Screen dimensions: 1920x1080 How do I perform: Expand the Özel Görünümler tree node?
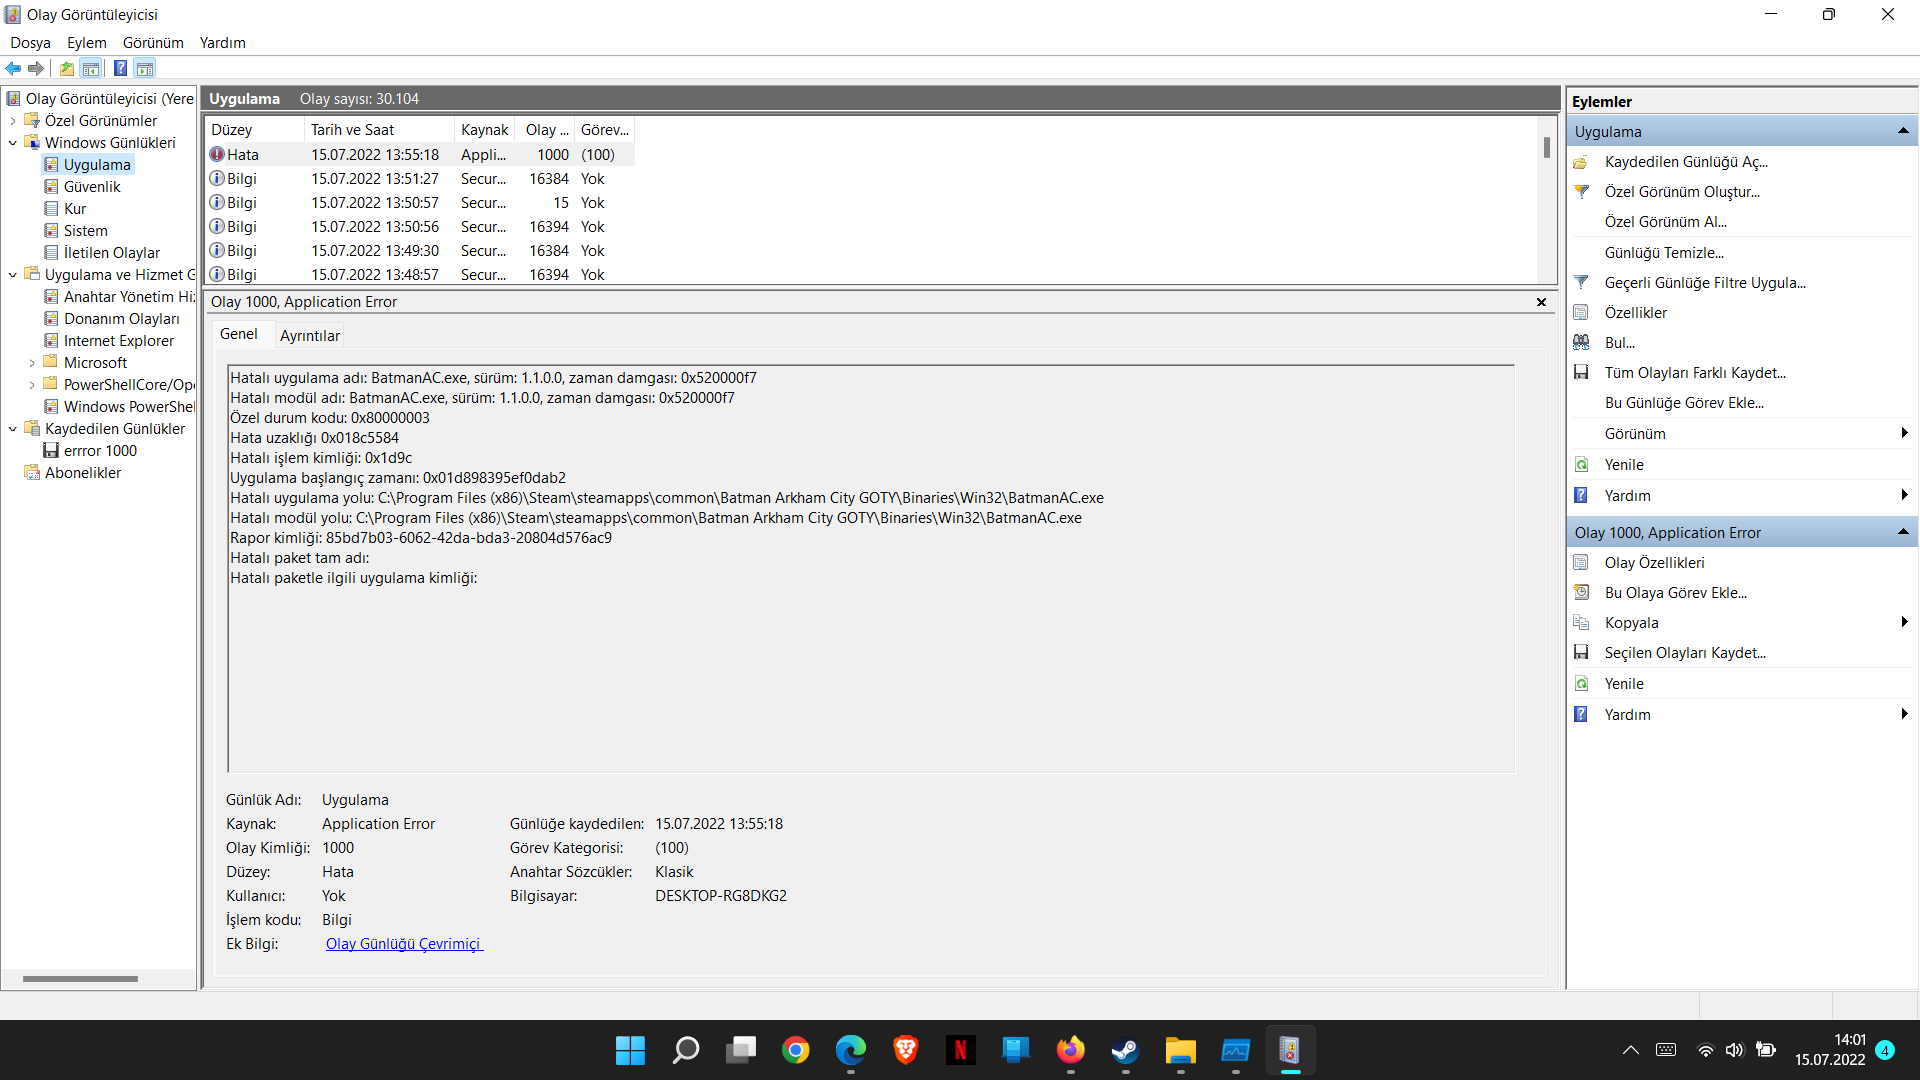(x=13, y=121)
